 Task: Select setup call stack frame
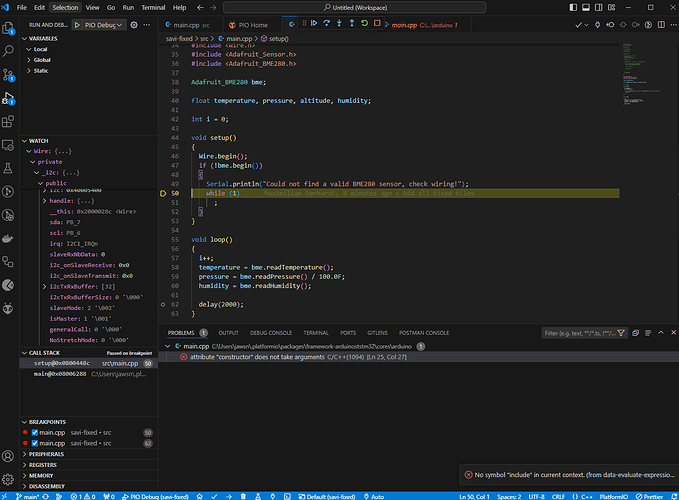89,364
